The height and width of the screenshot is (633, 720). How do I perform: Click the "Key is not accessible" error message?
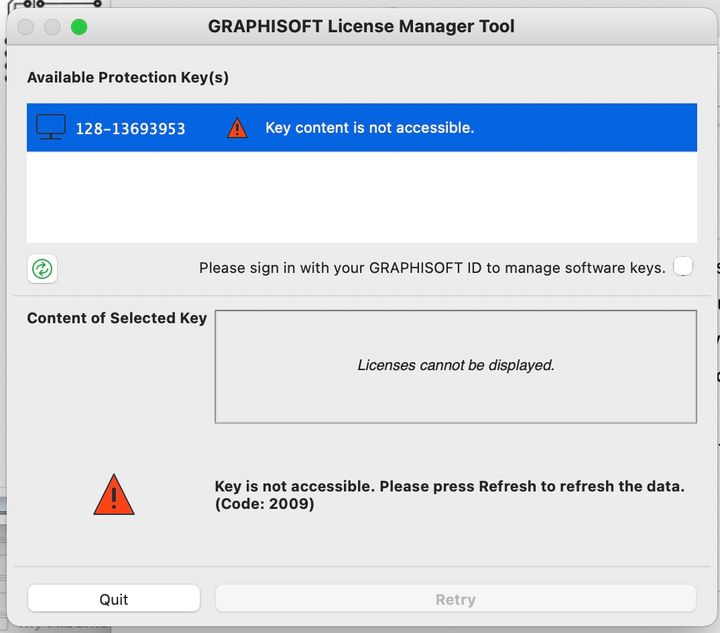point(450,495)
